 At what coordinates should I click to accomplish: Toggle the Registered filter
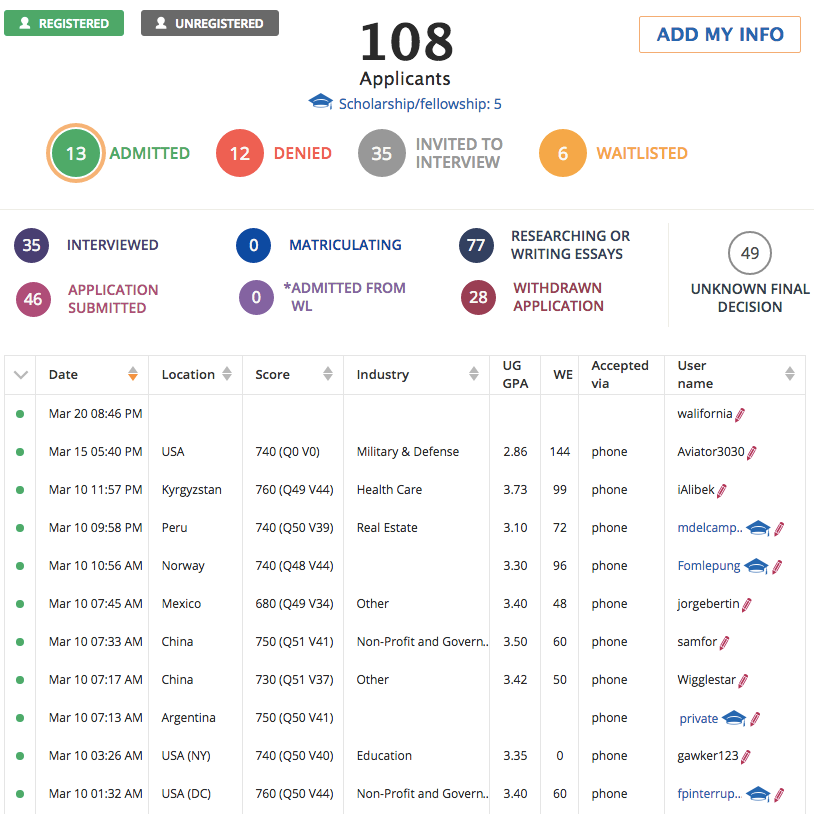pyautogui.click(x=64, y=23)
